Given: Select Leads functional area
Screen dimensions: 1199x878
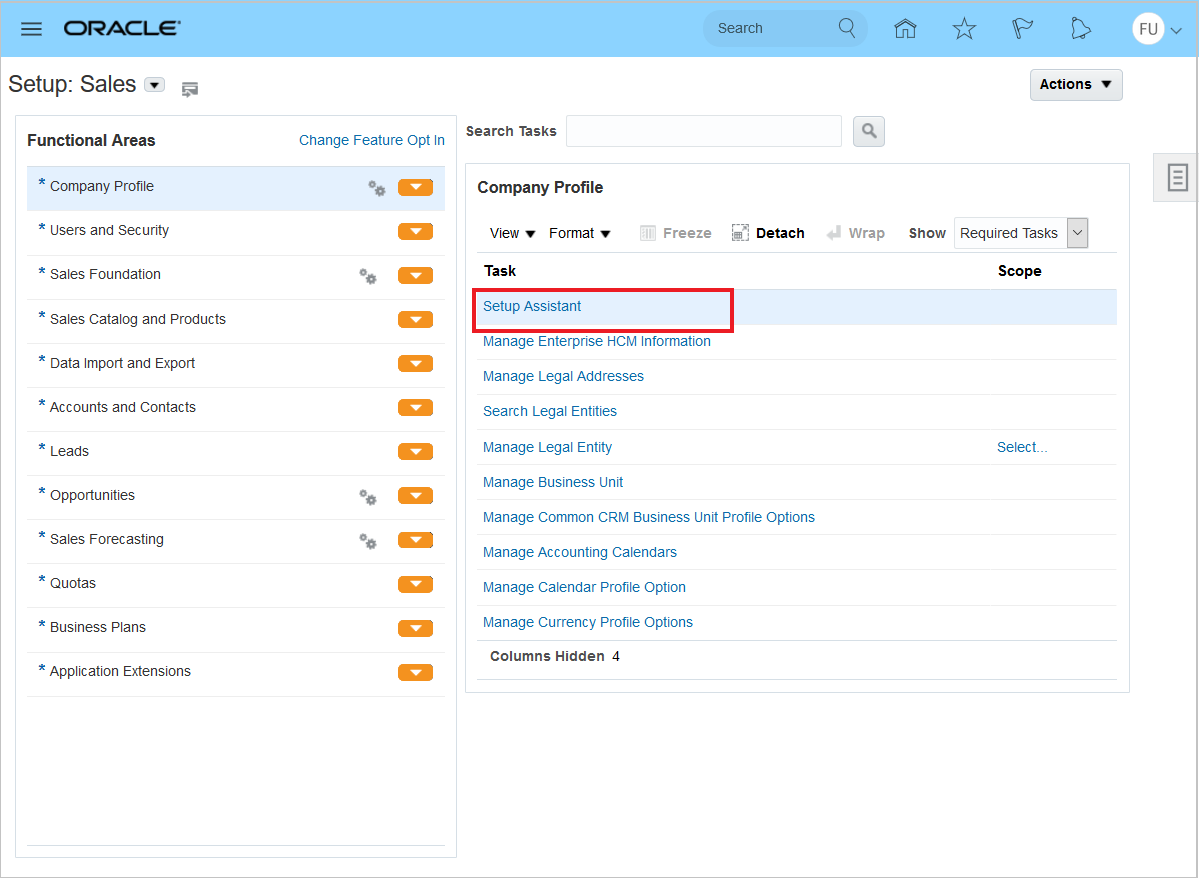Looking at the screenshot, I should [70, 451].
